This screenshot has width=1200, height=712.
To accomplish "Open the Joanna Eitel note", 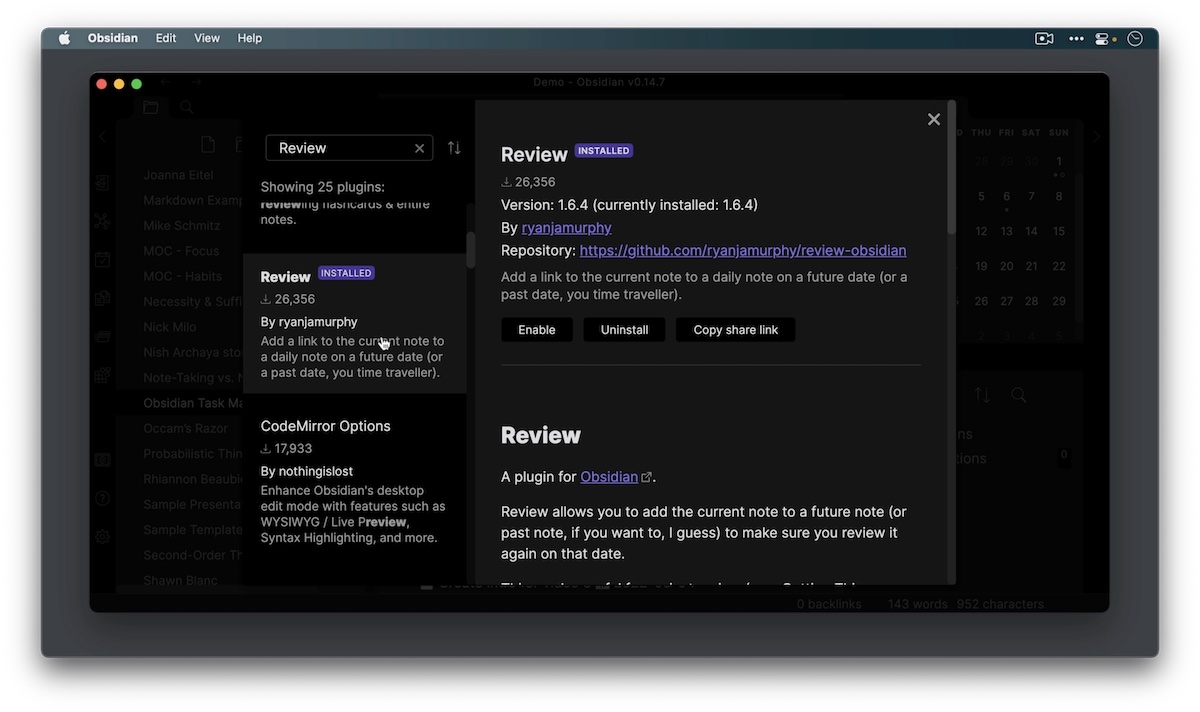I will (x=180, y=175).
